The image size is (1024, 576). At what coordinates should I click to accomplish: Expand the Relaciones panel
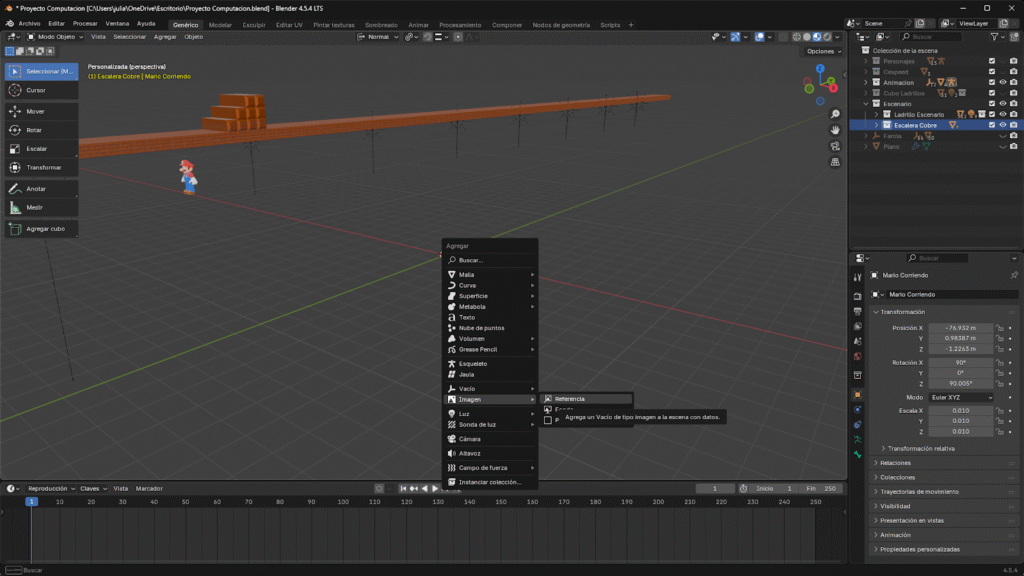(x=896, y=463)
